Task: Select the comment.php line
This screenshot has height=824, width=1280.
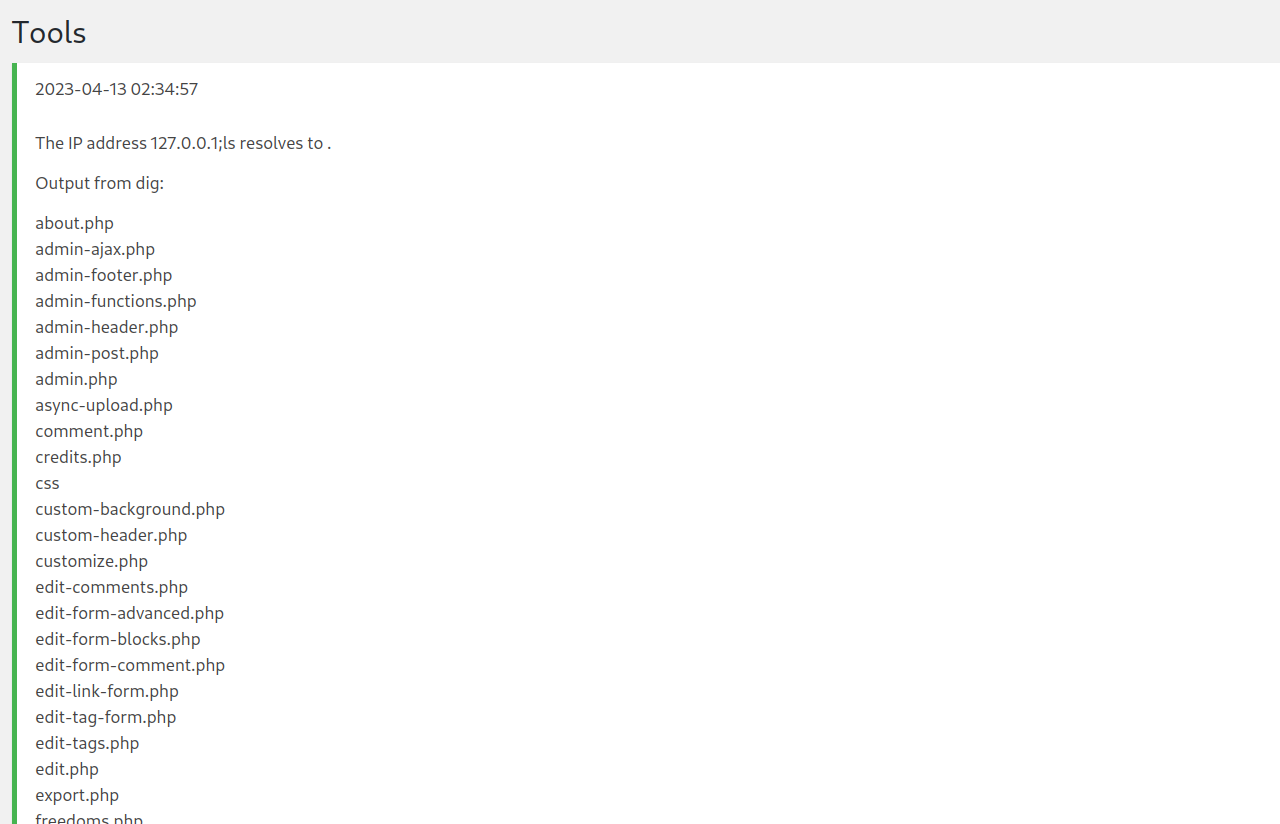Action: click(x=89, y=431)
